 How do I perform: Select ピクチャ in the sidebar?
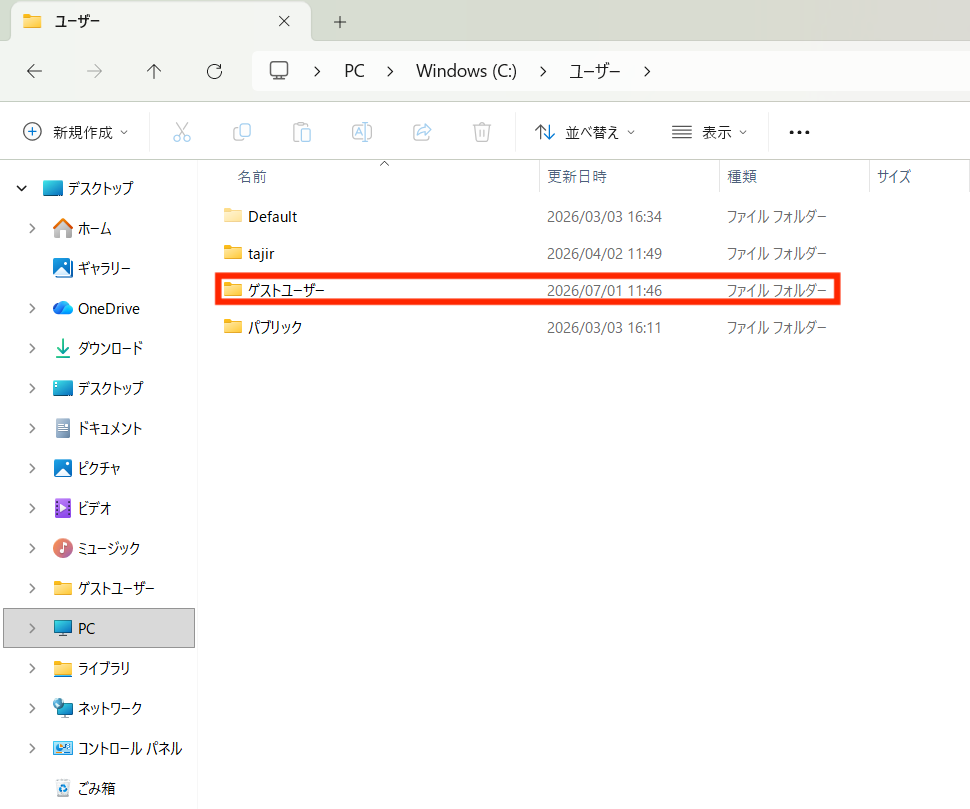99,468
